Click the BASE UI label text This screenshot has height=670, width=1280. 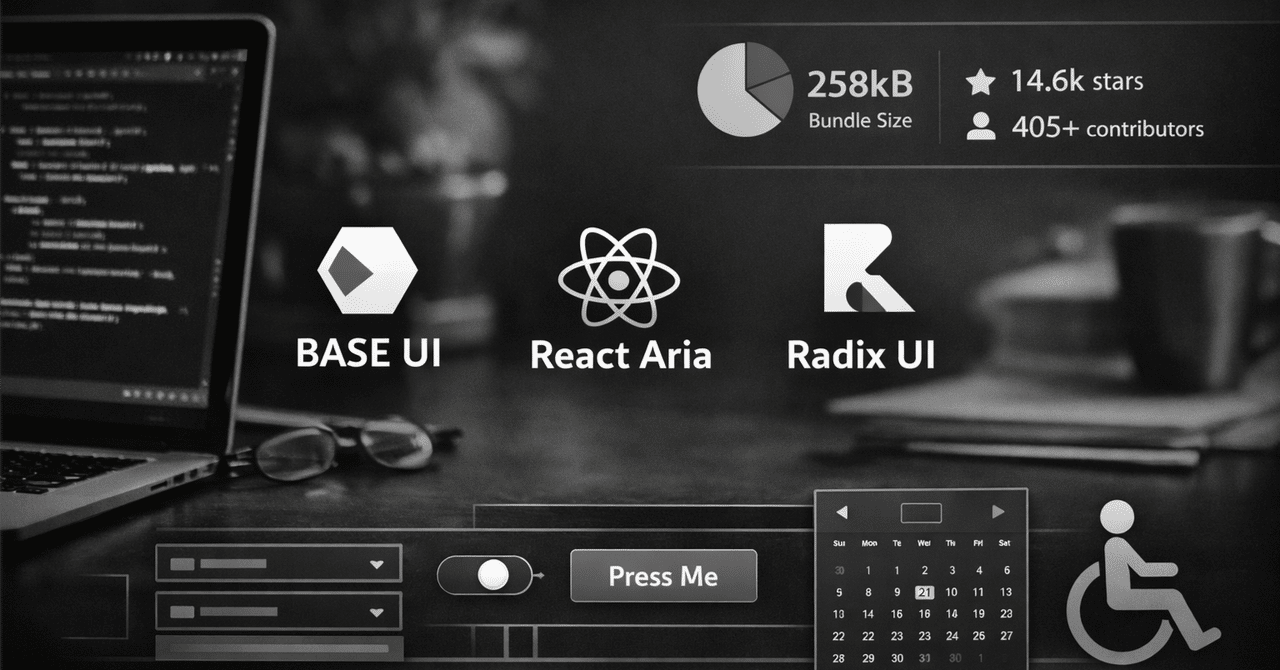pyautogui.click(x=368, y=353)
